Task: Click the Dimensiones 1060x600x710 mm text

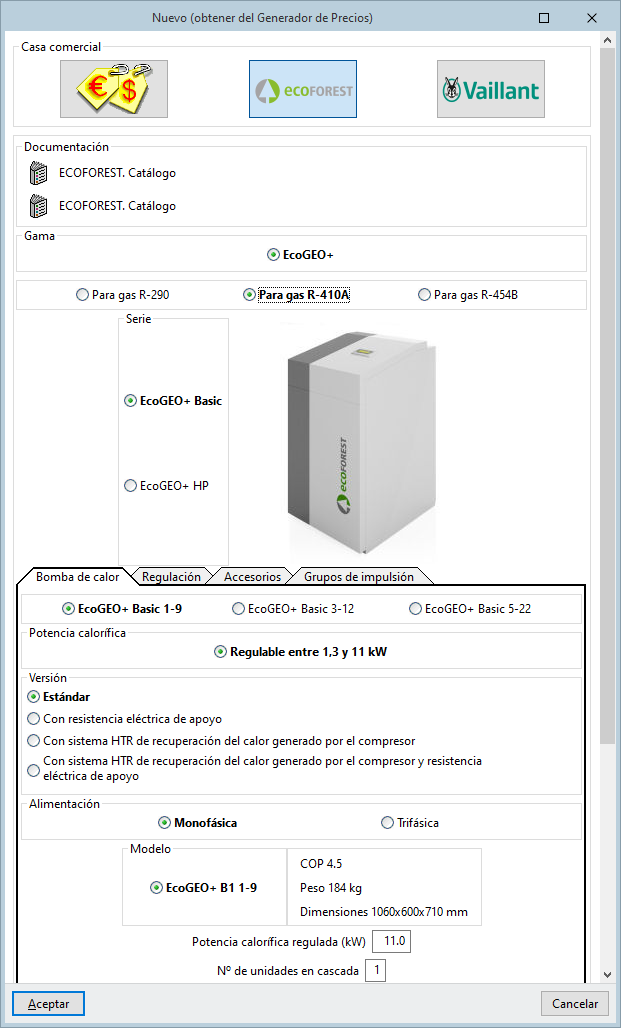Action: [384, 911]
